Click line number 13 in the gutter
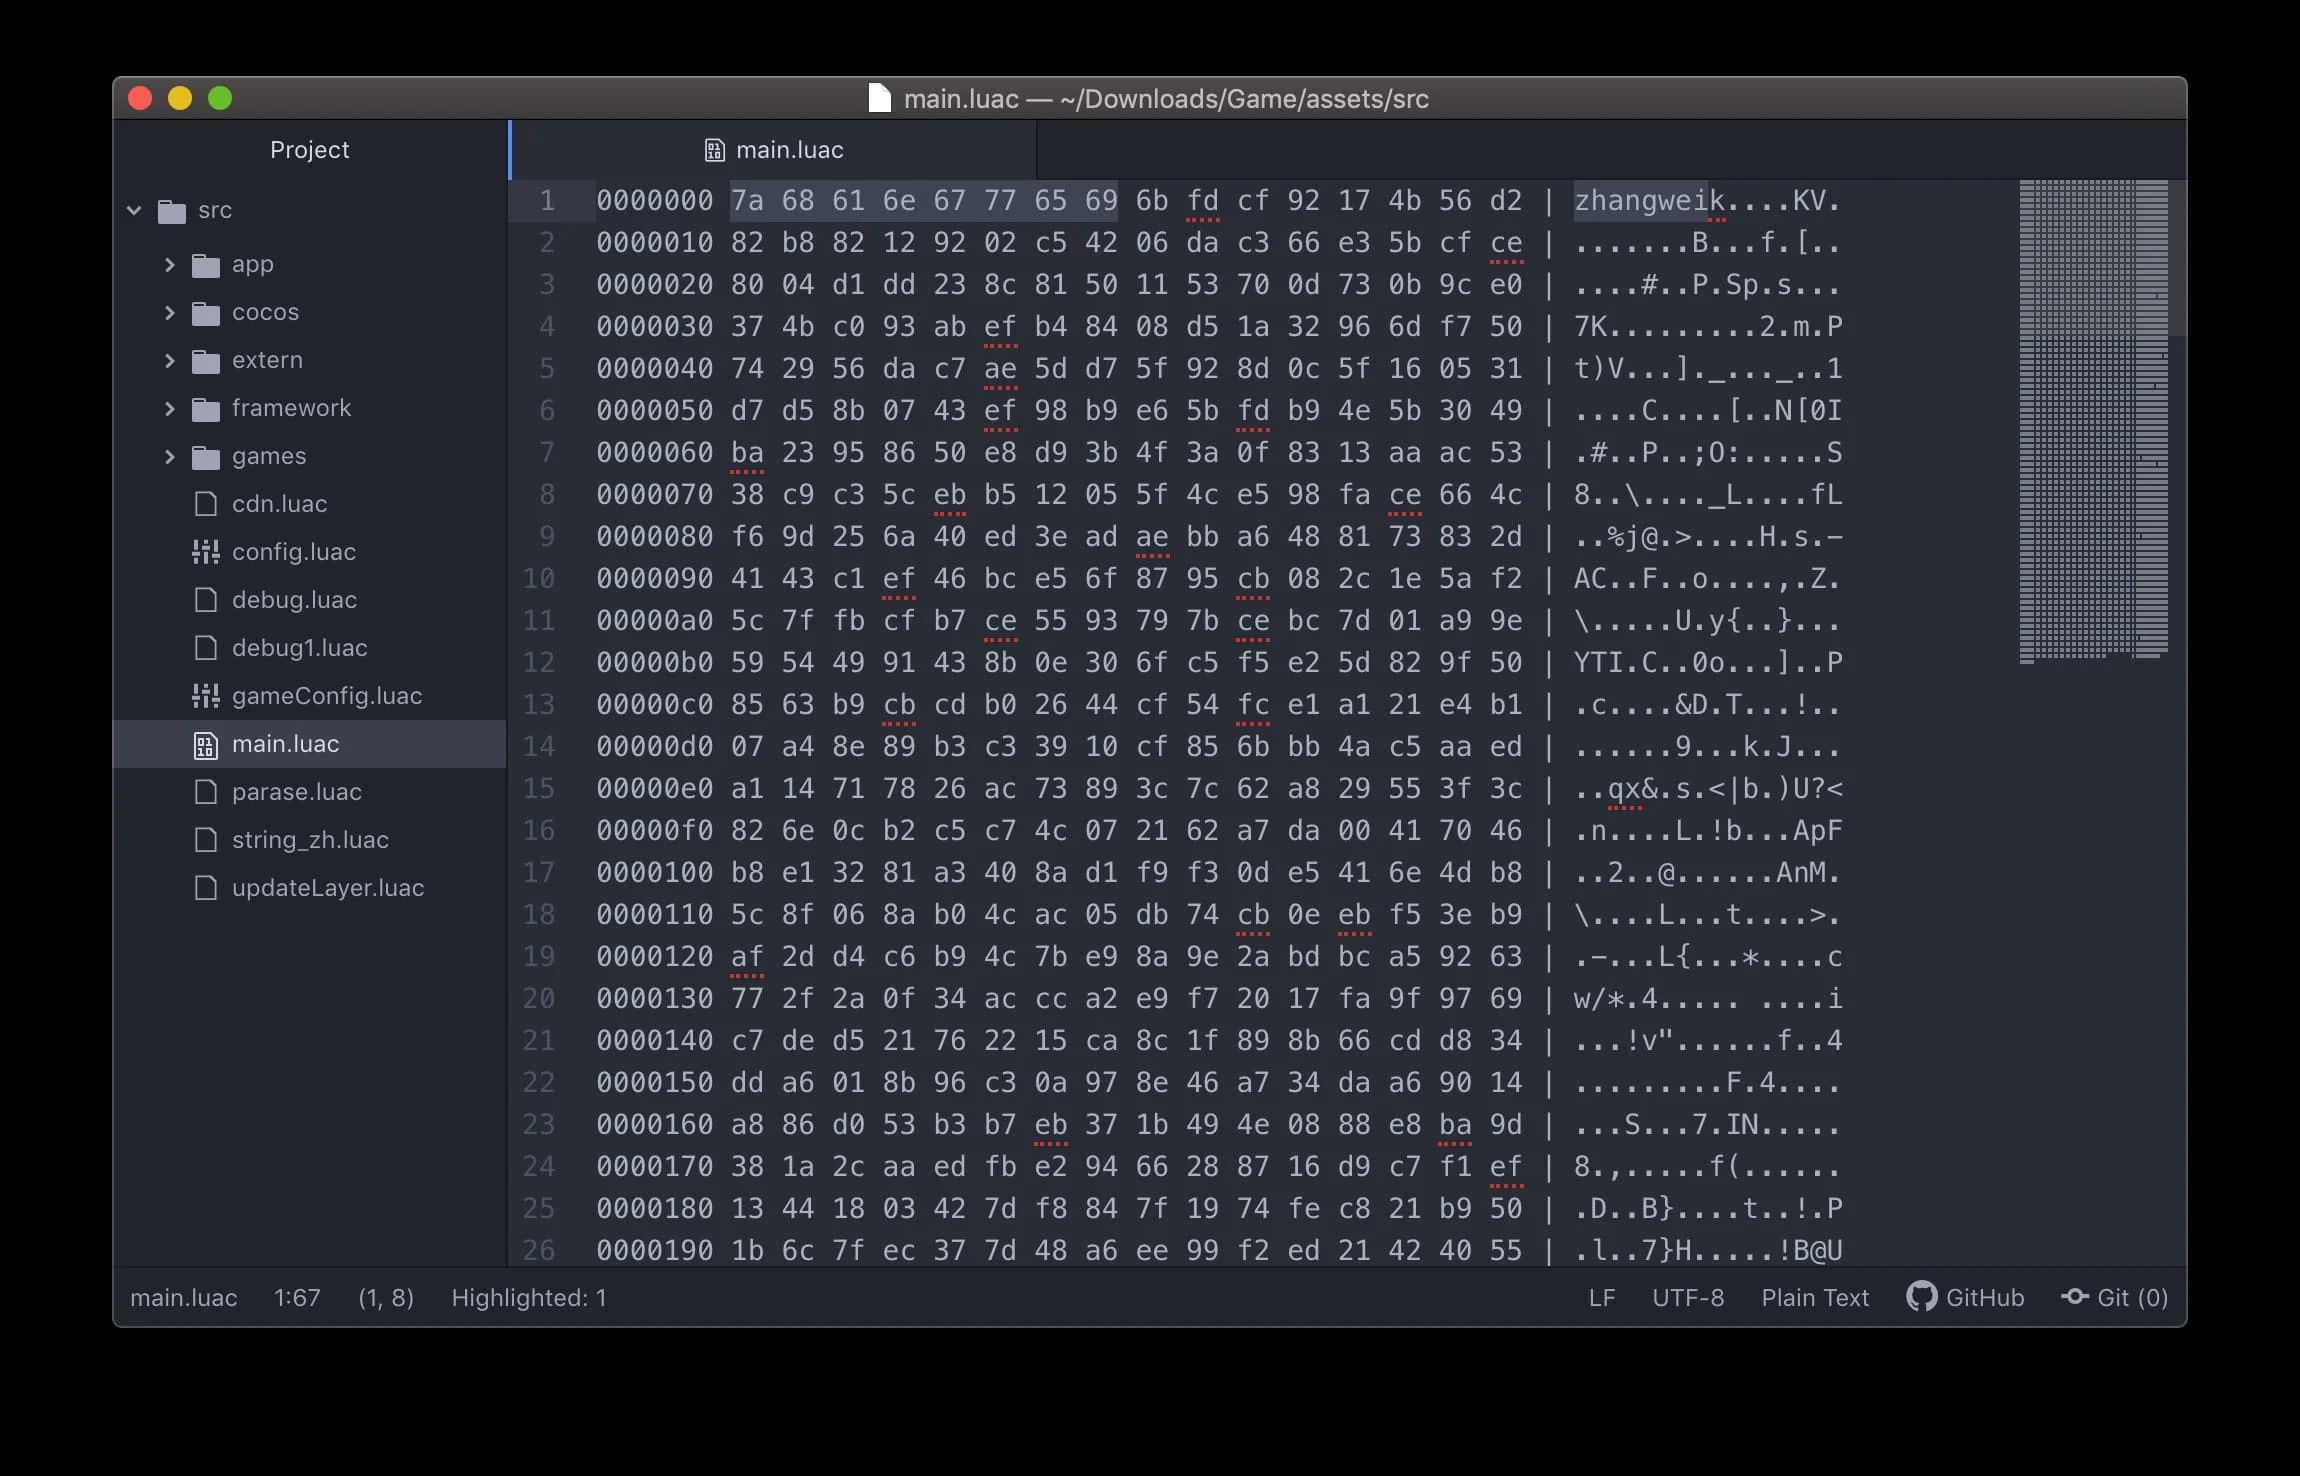This screenshot has width=2300, height=1476. 539,704
